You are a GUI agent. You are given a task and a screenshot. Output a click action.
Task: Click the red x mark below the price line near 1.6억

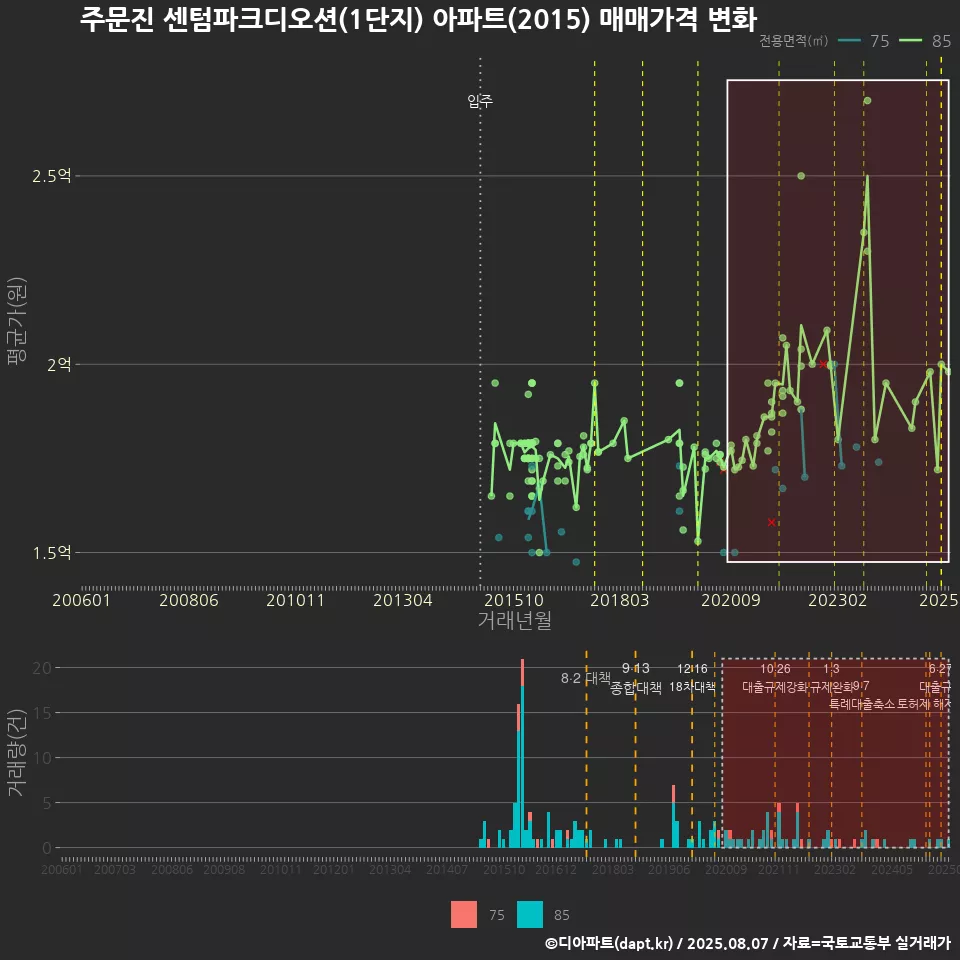[771, 522]
